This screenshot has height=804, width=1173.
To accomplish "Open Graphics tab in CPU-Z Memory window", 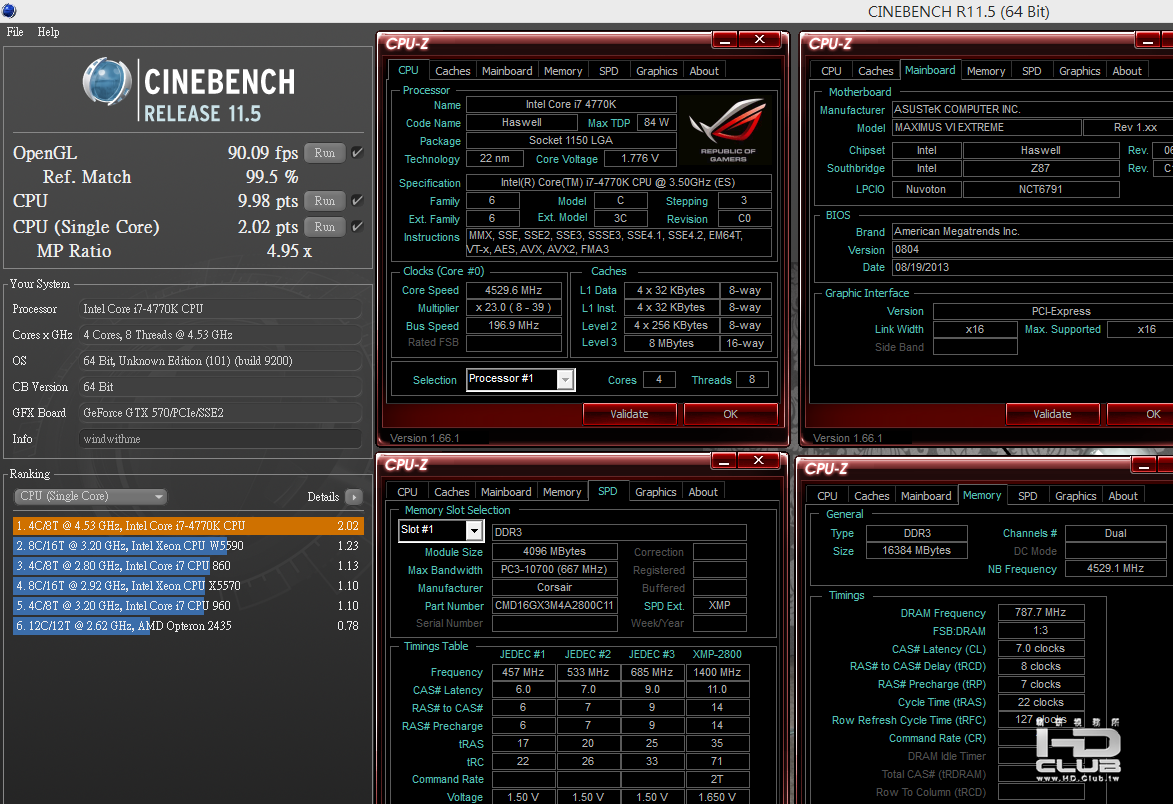I will [1075, 497].
